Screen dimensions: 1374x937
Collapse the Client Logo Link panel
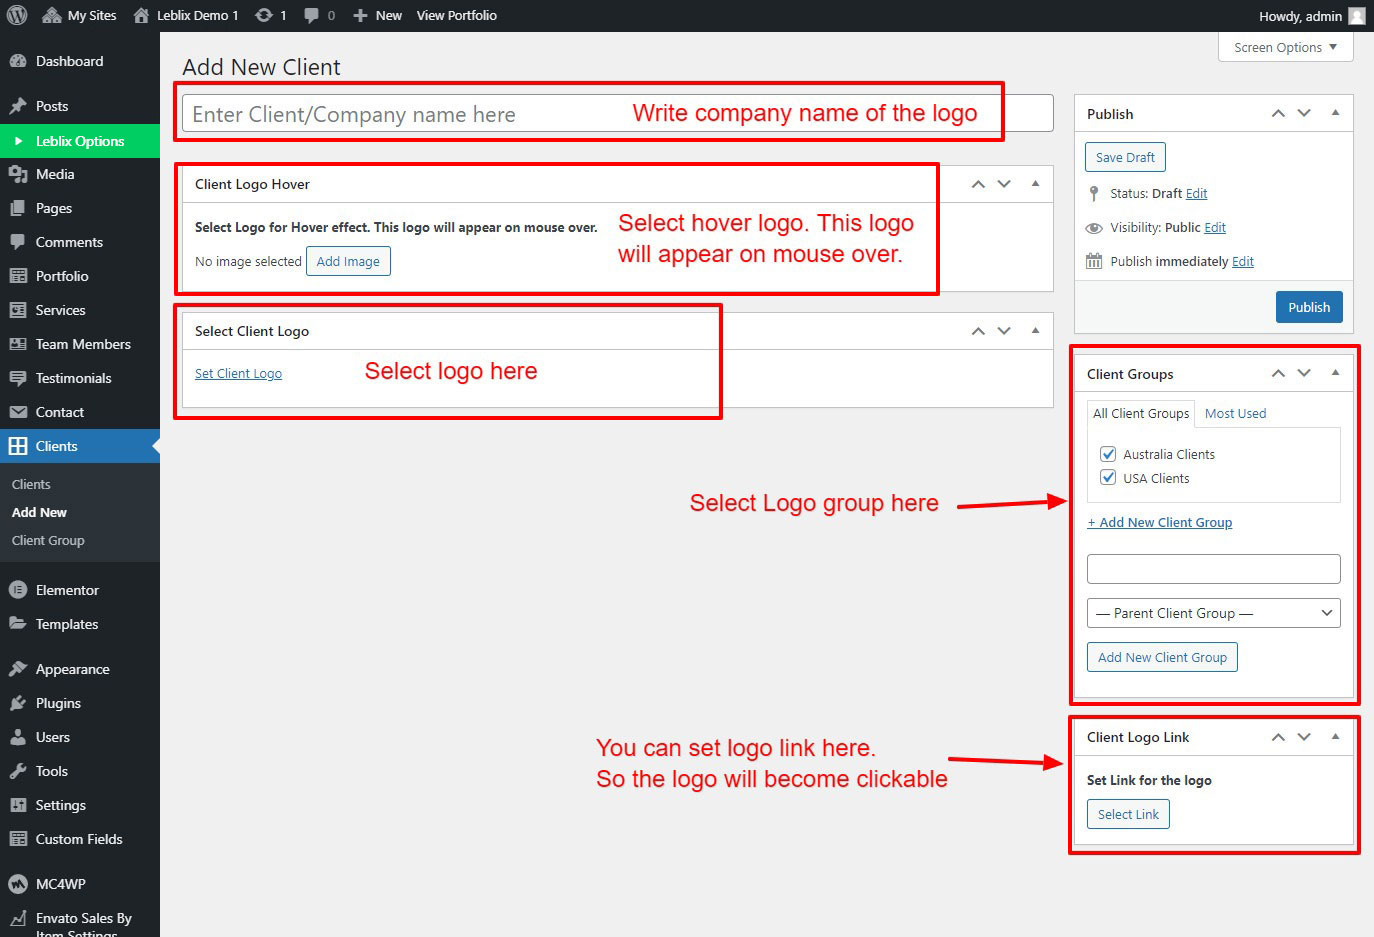[1335, 737]
